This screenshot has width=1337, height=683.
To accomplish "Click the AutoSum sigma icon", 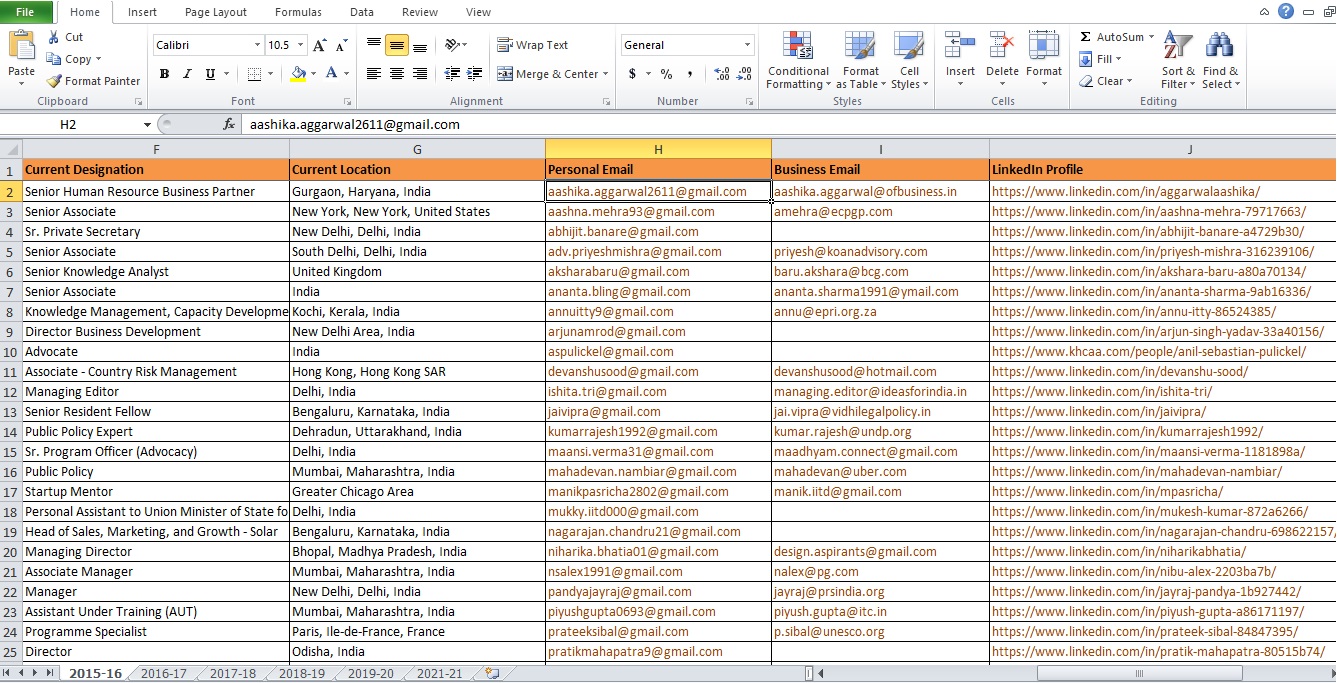I will coord(1085,37).
